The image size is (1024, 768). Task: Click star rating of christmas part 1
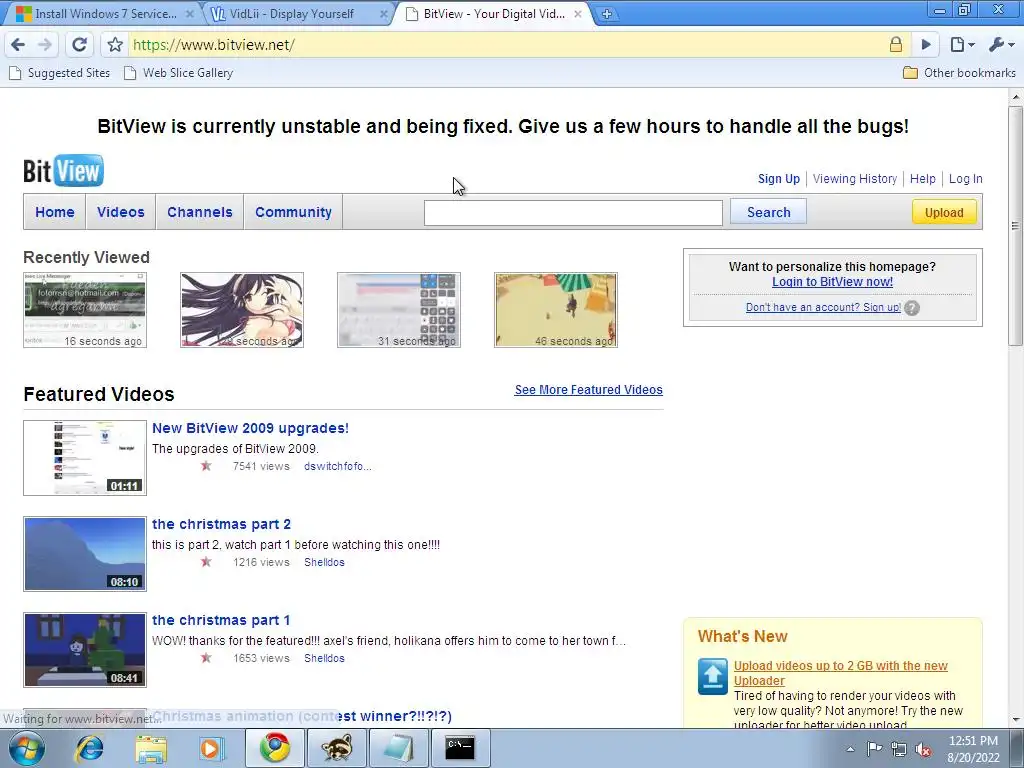tap(206, 658)
